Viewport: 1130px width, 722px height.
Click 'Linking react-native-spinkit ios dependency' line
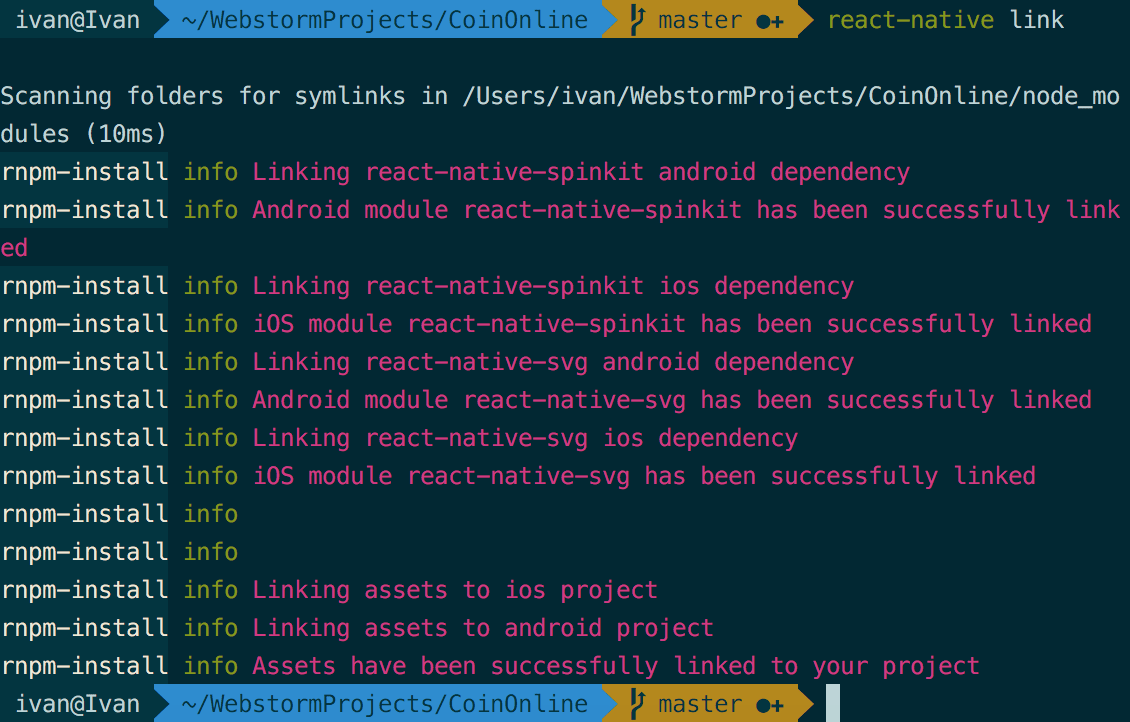[x=553, y=286]
